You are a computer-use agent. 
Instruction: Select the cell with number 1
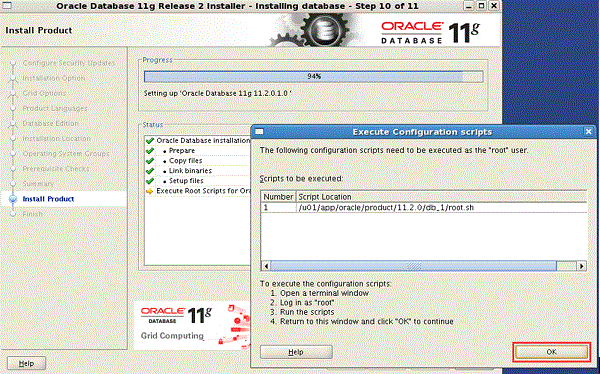[x=278, y=207]
